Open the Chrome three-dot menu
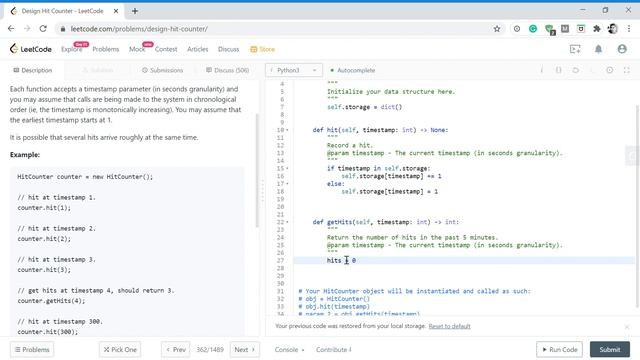The image size is (640, 360). pyautogui.click(x=629, y=29)
